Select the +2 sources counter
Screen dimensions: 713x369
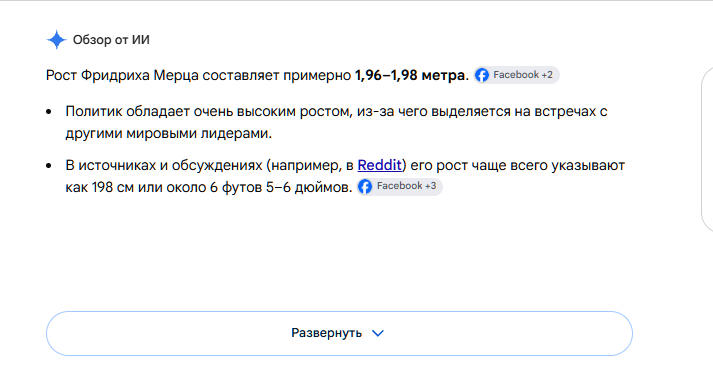click(x=546, y=75)
